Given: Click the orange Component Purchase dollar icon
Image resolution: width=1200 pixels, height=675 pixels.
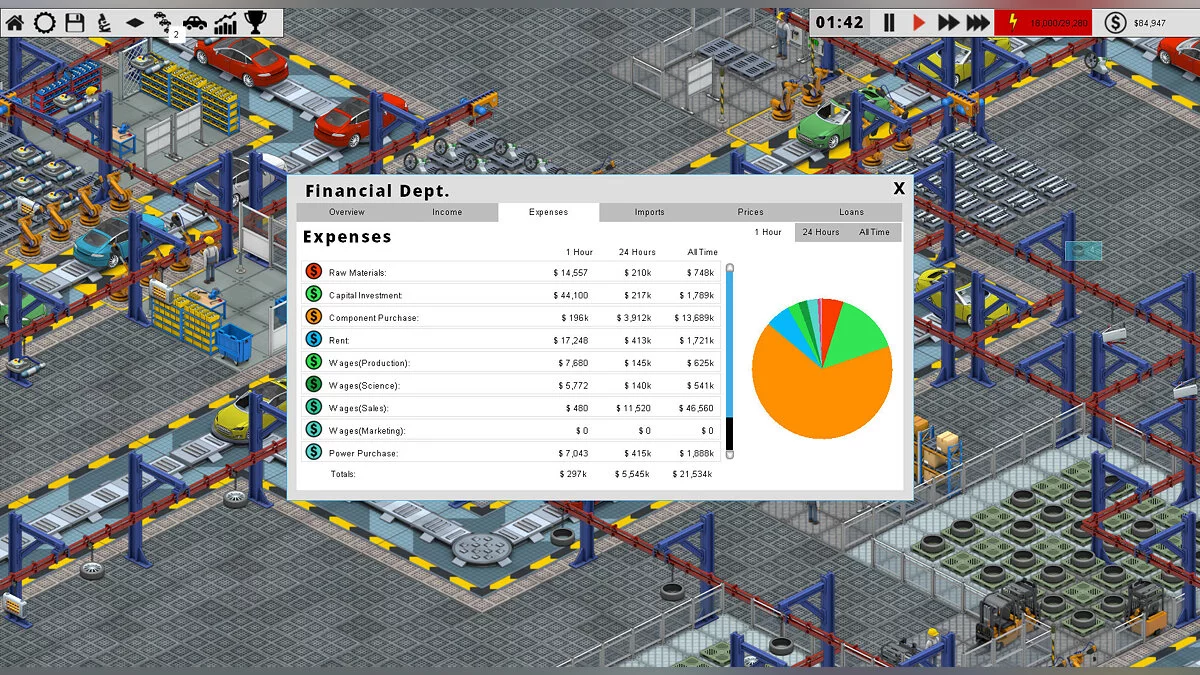Looking at the screenshot, I should tap(313, 317).
